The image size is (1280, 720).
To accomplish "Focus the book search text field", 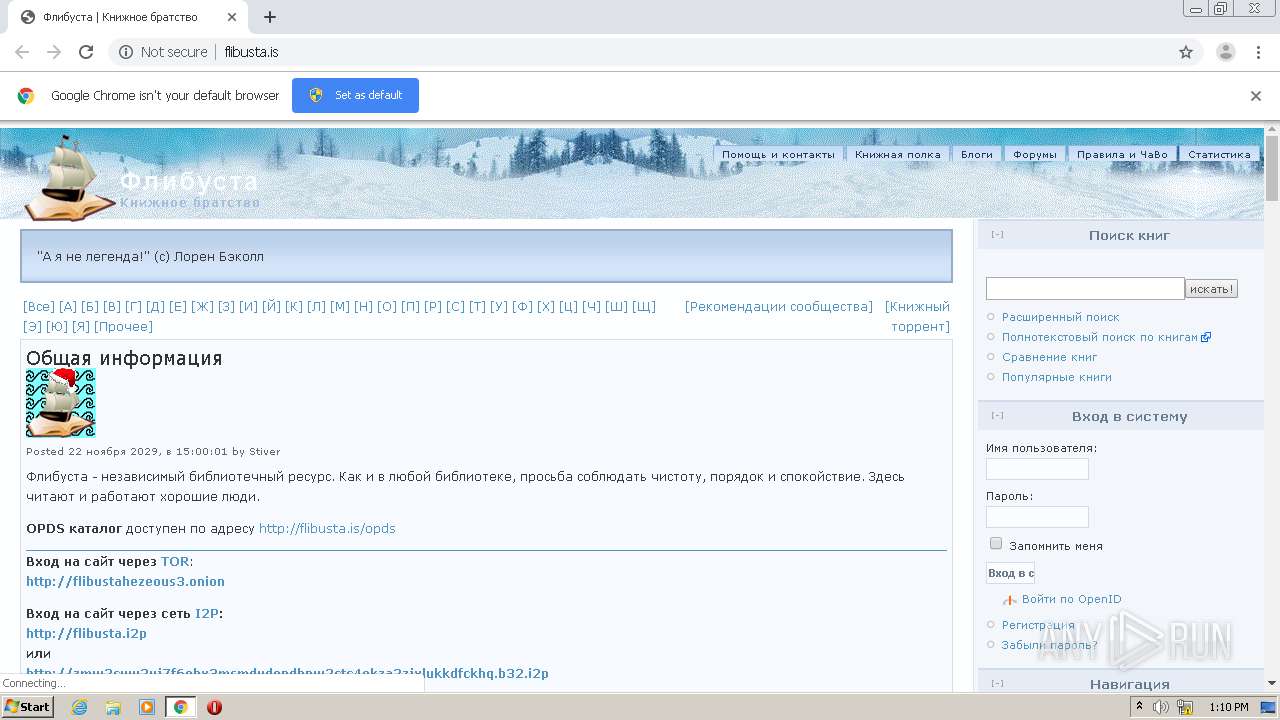I will tap(1085, 289).
